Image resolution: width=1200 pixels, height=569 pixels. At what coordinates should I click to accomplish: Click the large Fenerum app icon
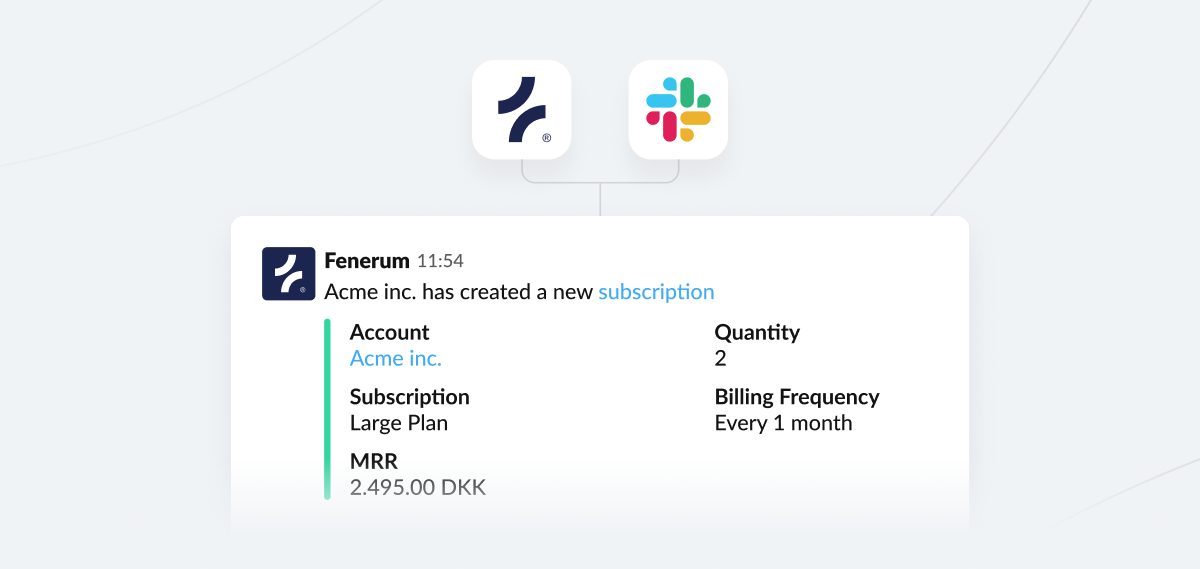521,109
